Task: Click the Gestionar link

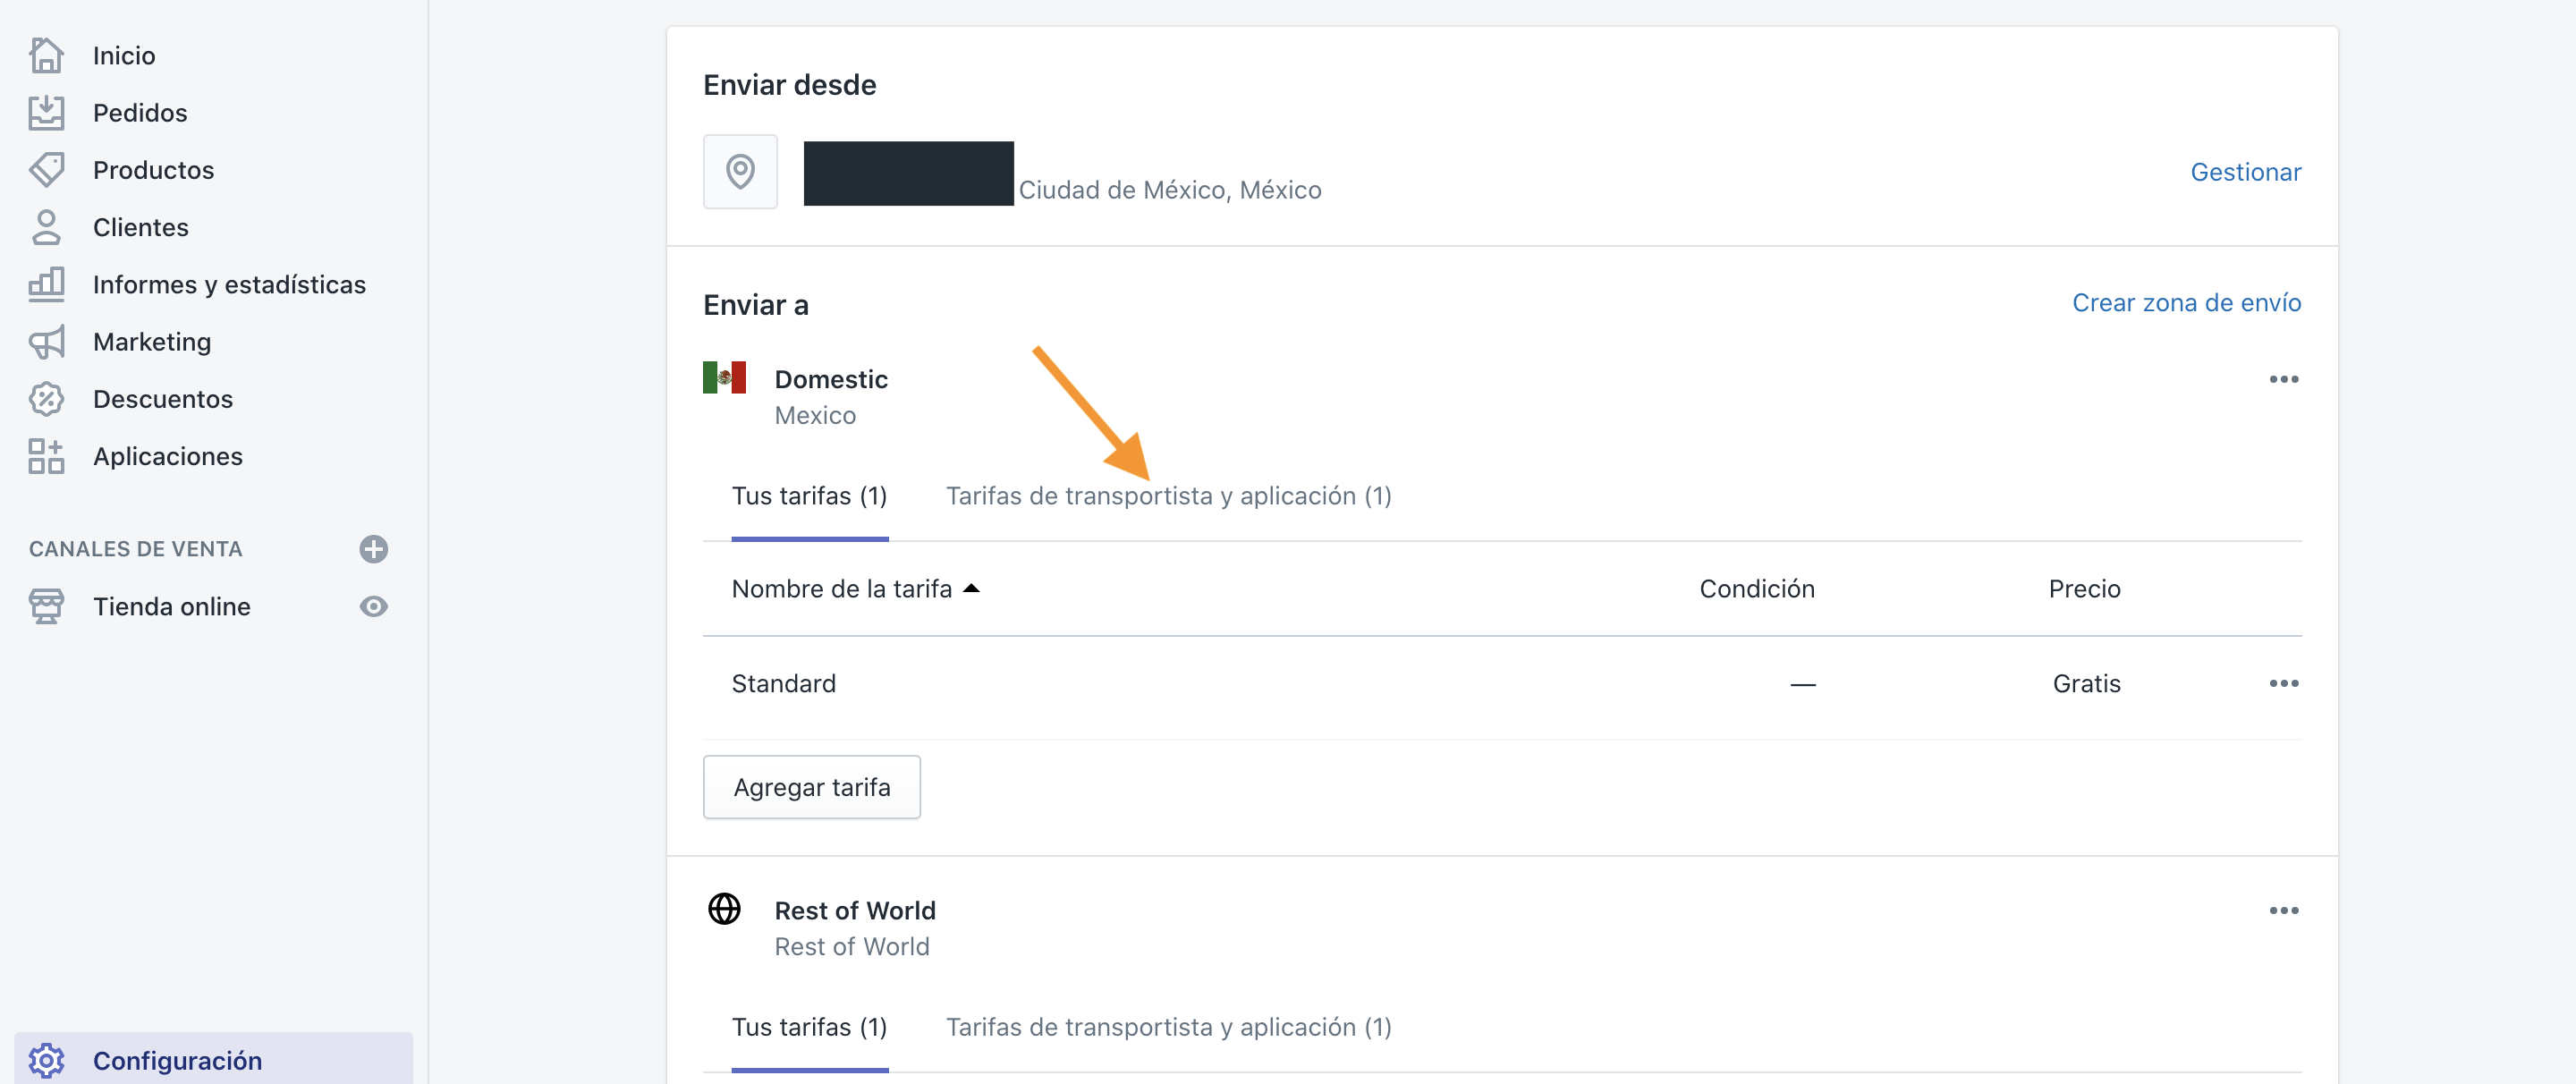Action: point(2245,172)
